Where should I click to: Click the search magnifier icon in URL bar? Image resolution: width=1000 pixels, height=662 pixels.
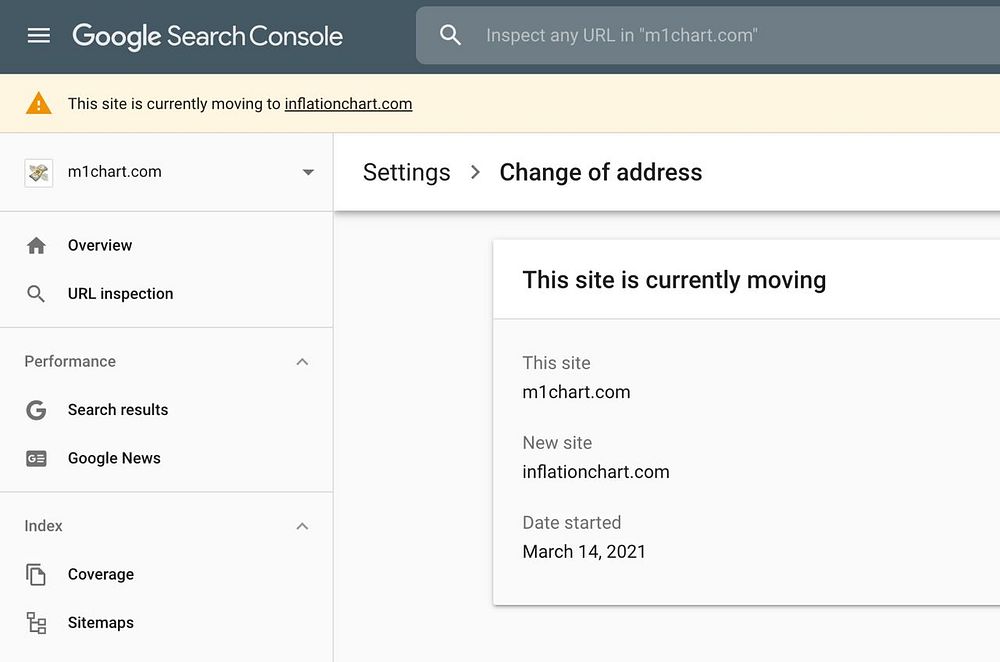[x=451, y=36]
